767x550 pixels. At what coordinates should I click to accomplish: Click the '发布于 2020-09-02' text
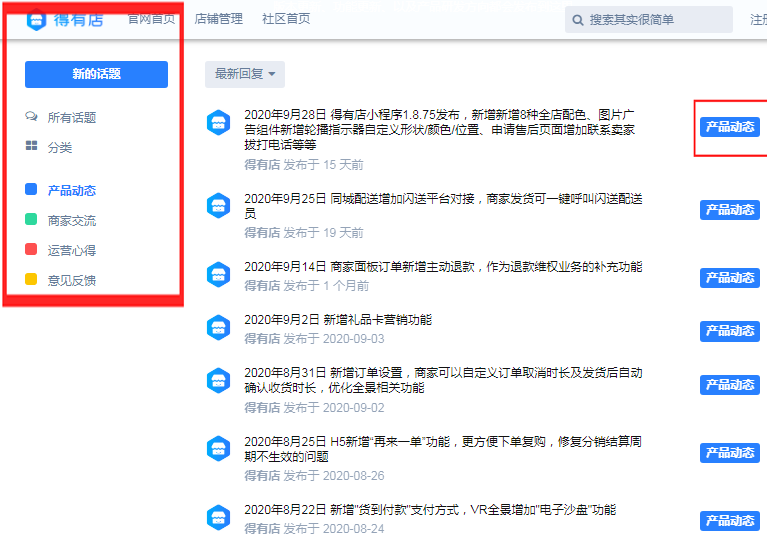(x=334, y=408)
